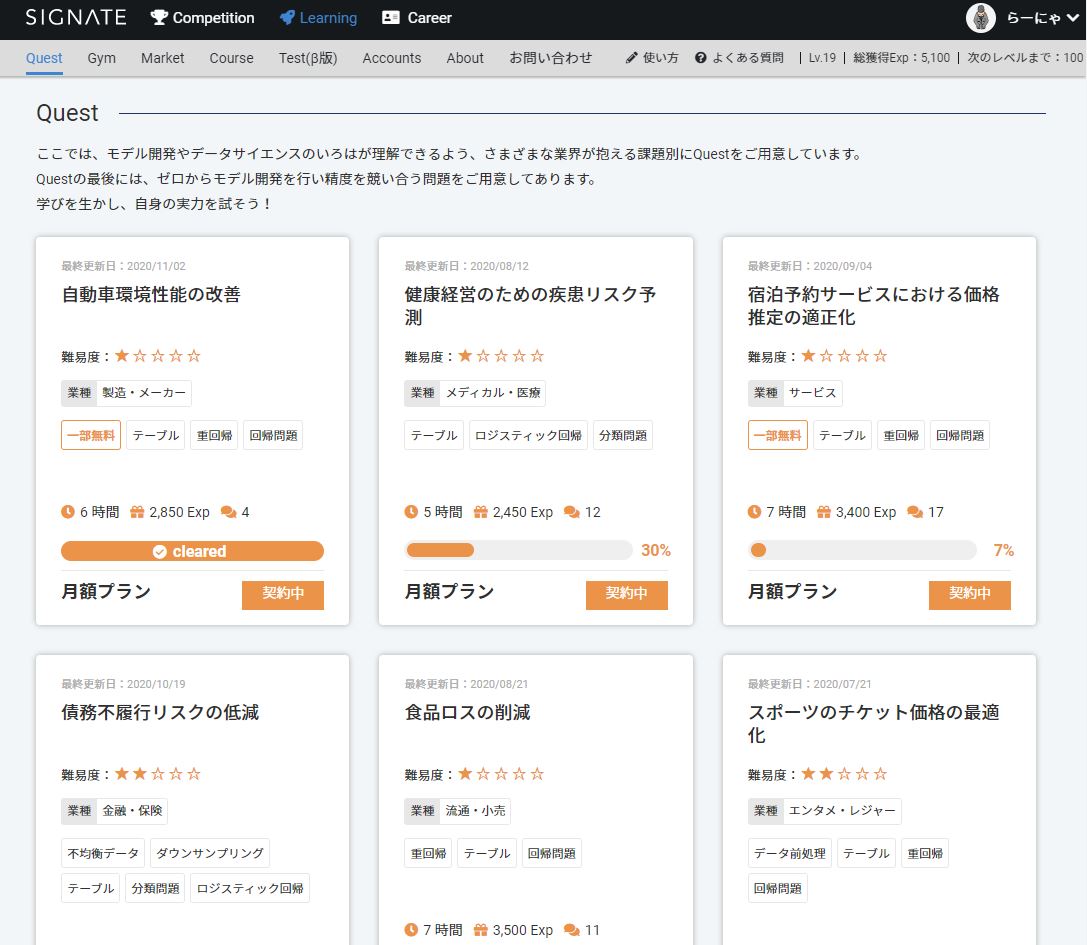Open the 食品ロスの削減 quest title

[467, 712]
